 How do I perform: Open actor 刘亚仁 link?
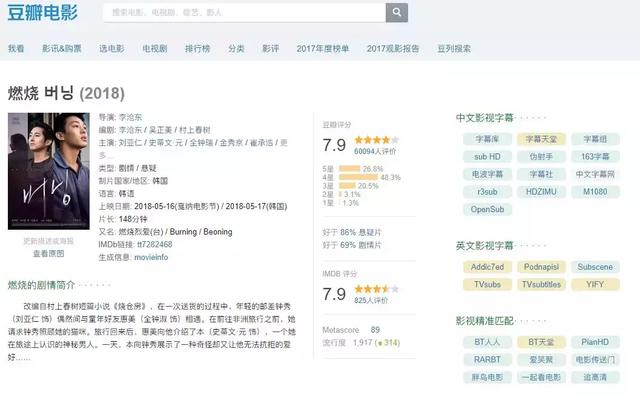130,142
